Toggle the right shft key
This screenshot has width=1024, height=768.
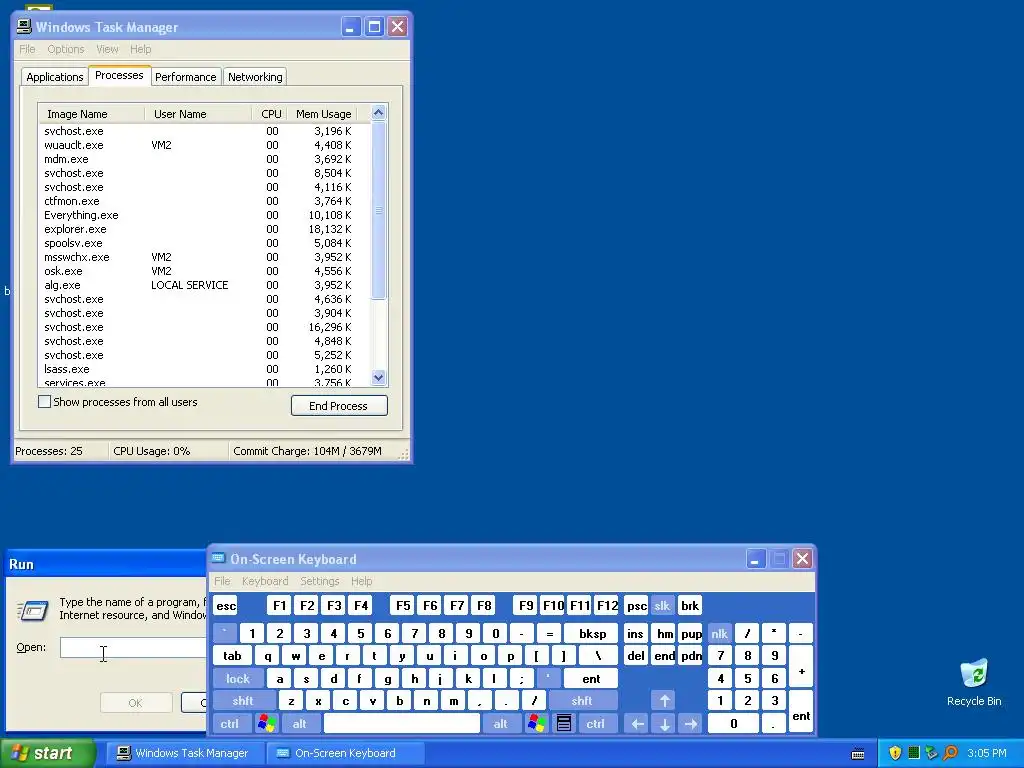[582, 701]
